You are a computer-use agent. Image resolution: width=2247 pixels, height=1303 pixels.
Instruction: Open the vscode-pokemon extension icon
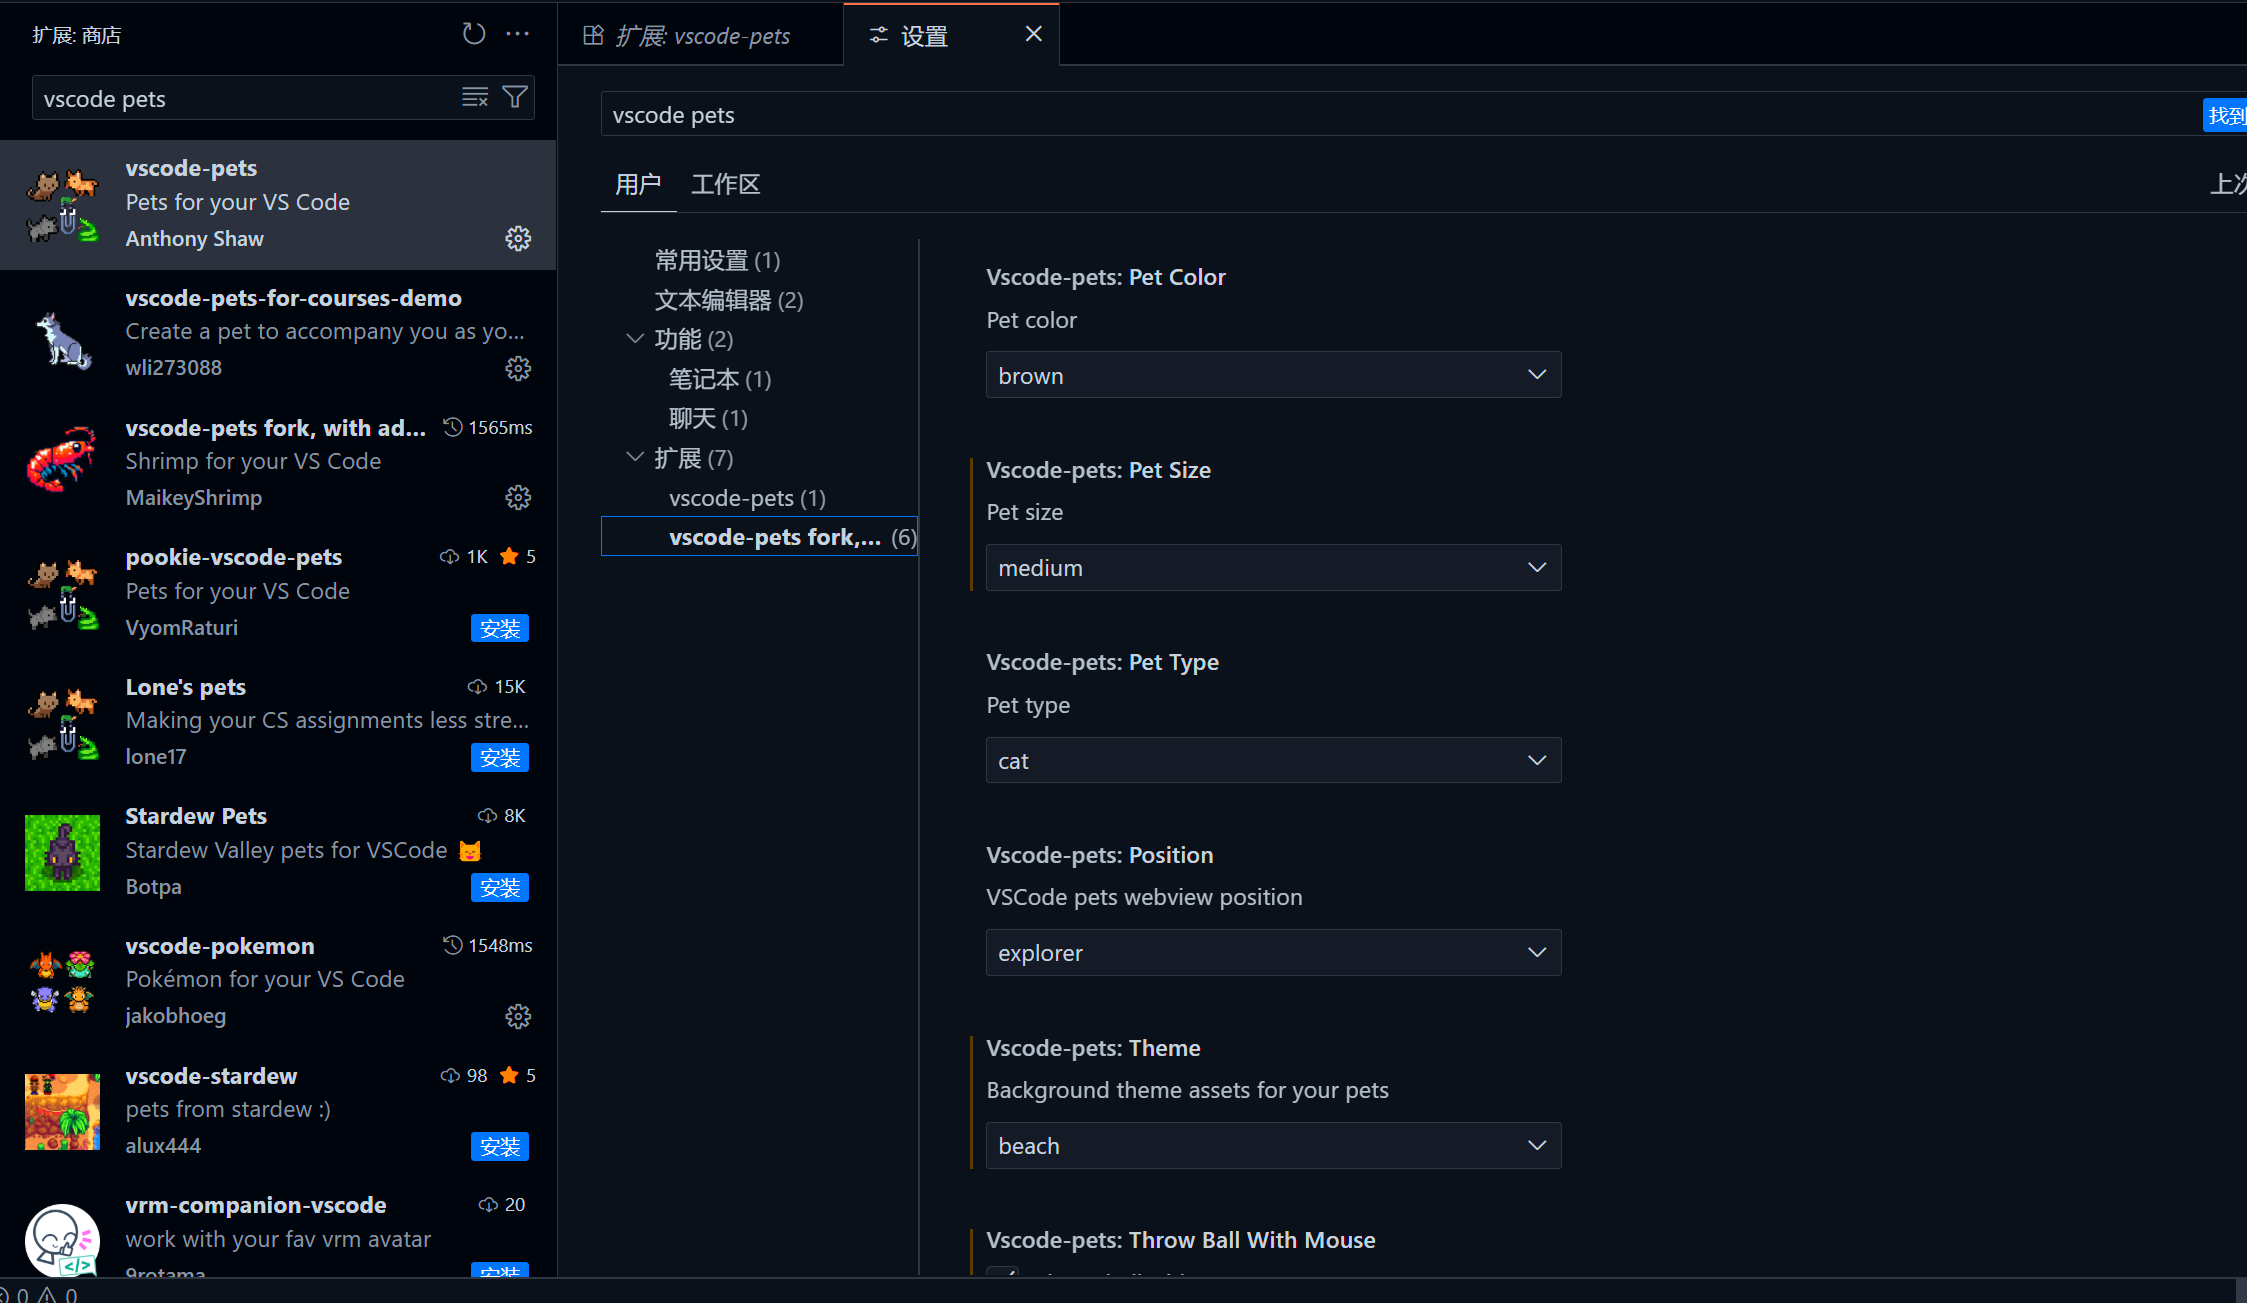(62, 982)
